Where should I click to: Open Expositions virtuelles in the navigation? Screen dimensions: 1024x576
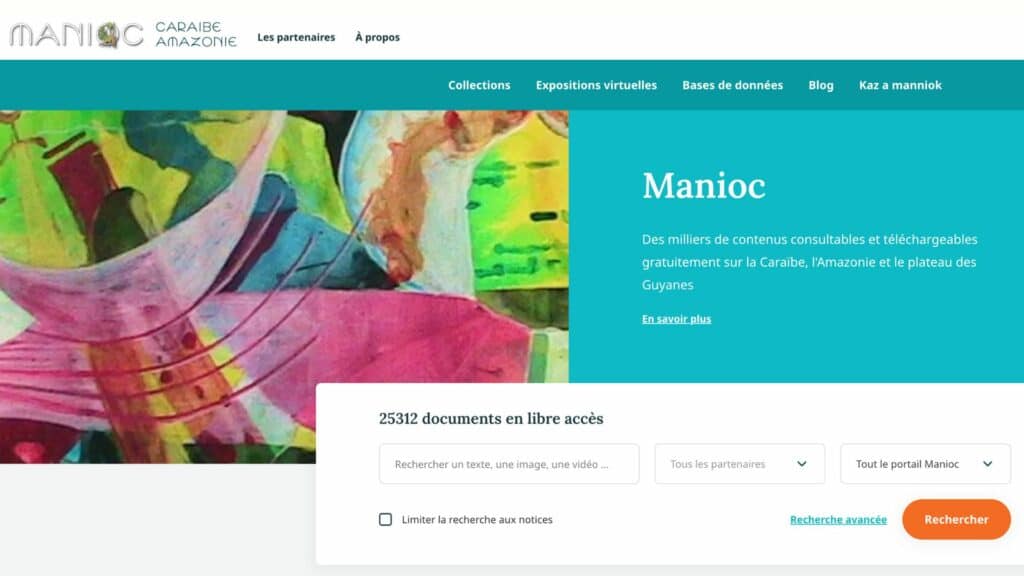(596, 85)
